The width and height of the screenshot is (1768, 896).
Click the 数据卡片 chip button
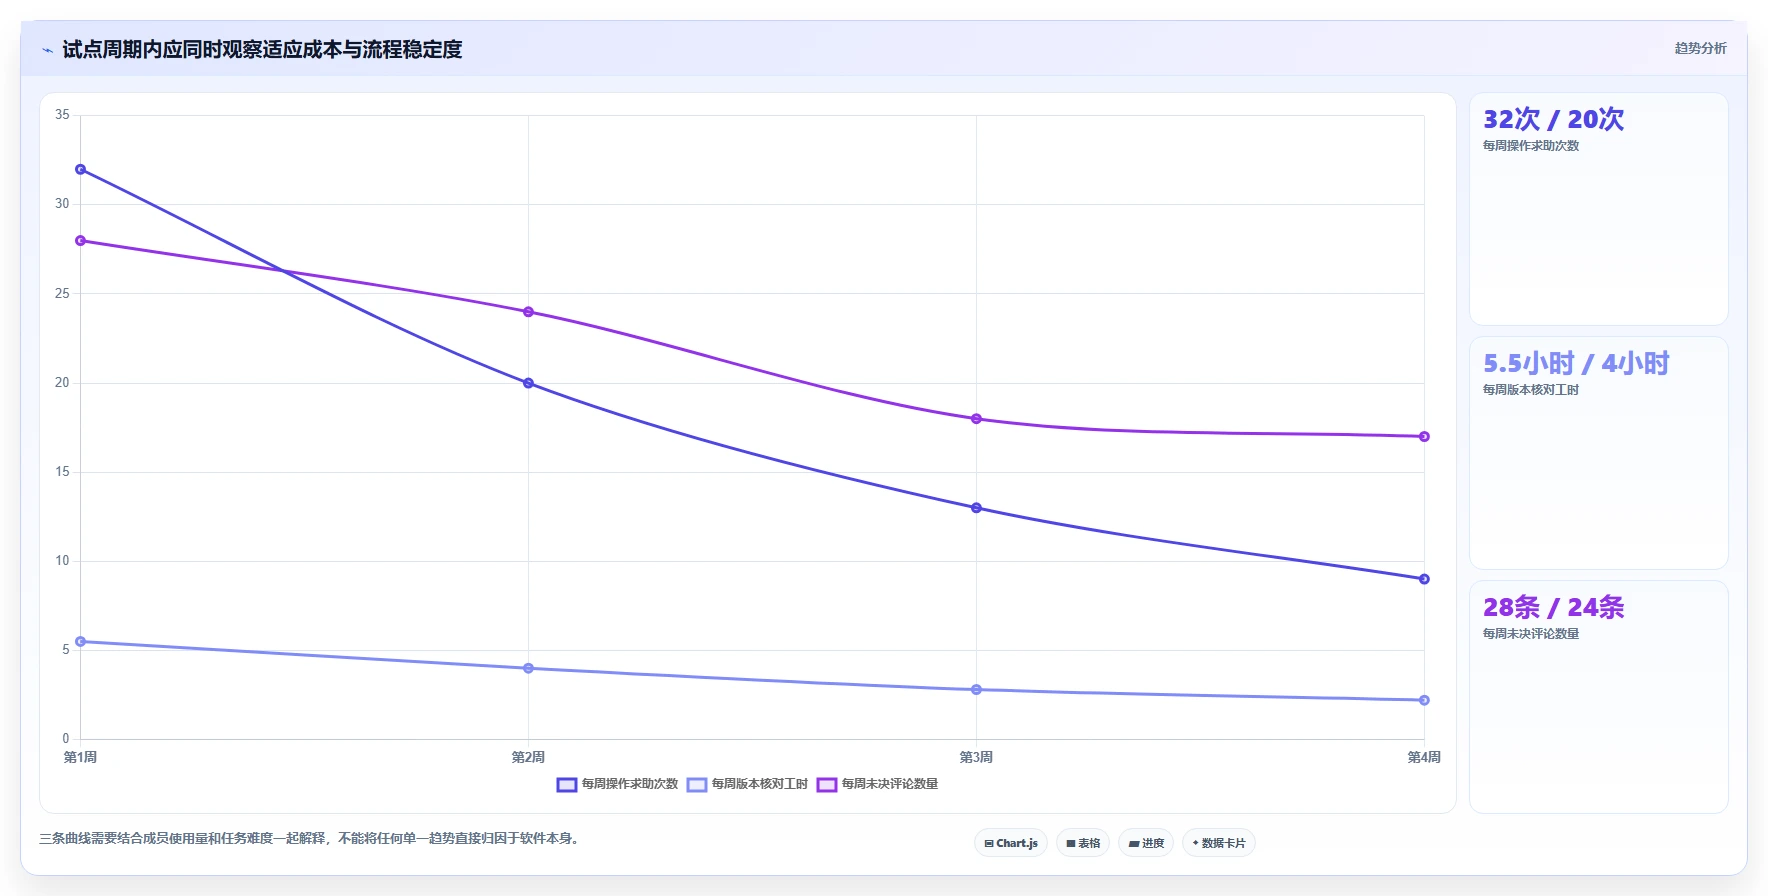coord(1219,843)
